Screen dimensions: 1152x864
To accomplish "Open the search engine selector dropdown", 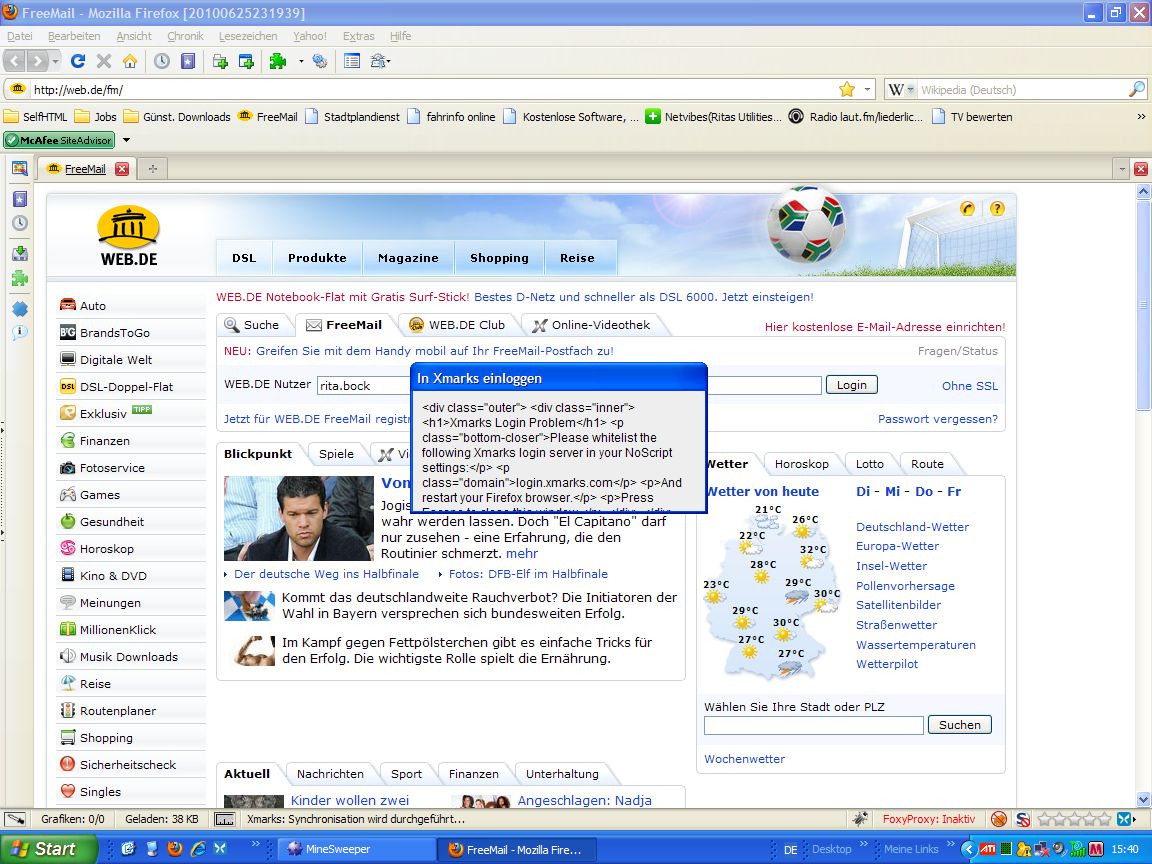I will [x=904, y=89].
